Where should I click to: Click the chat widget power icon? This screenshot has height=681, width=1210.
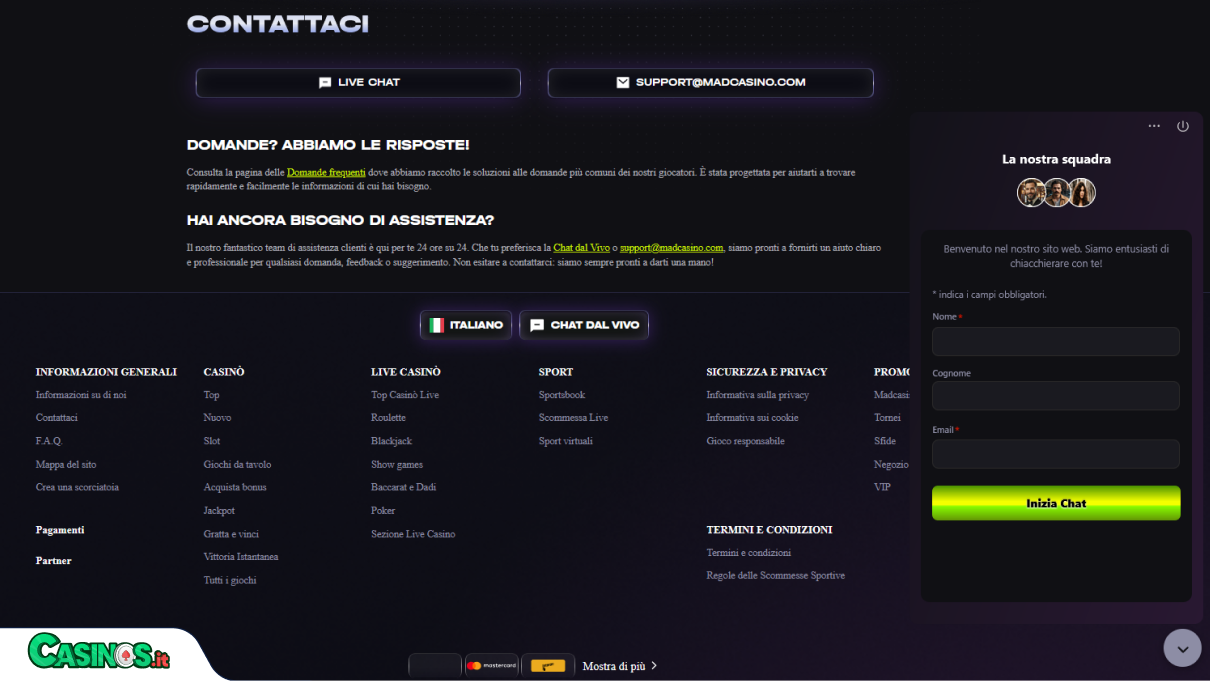(x=1183, y=126)
